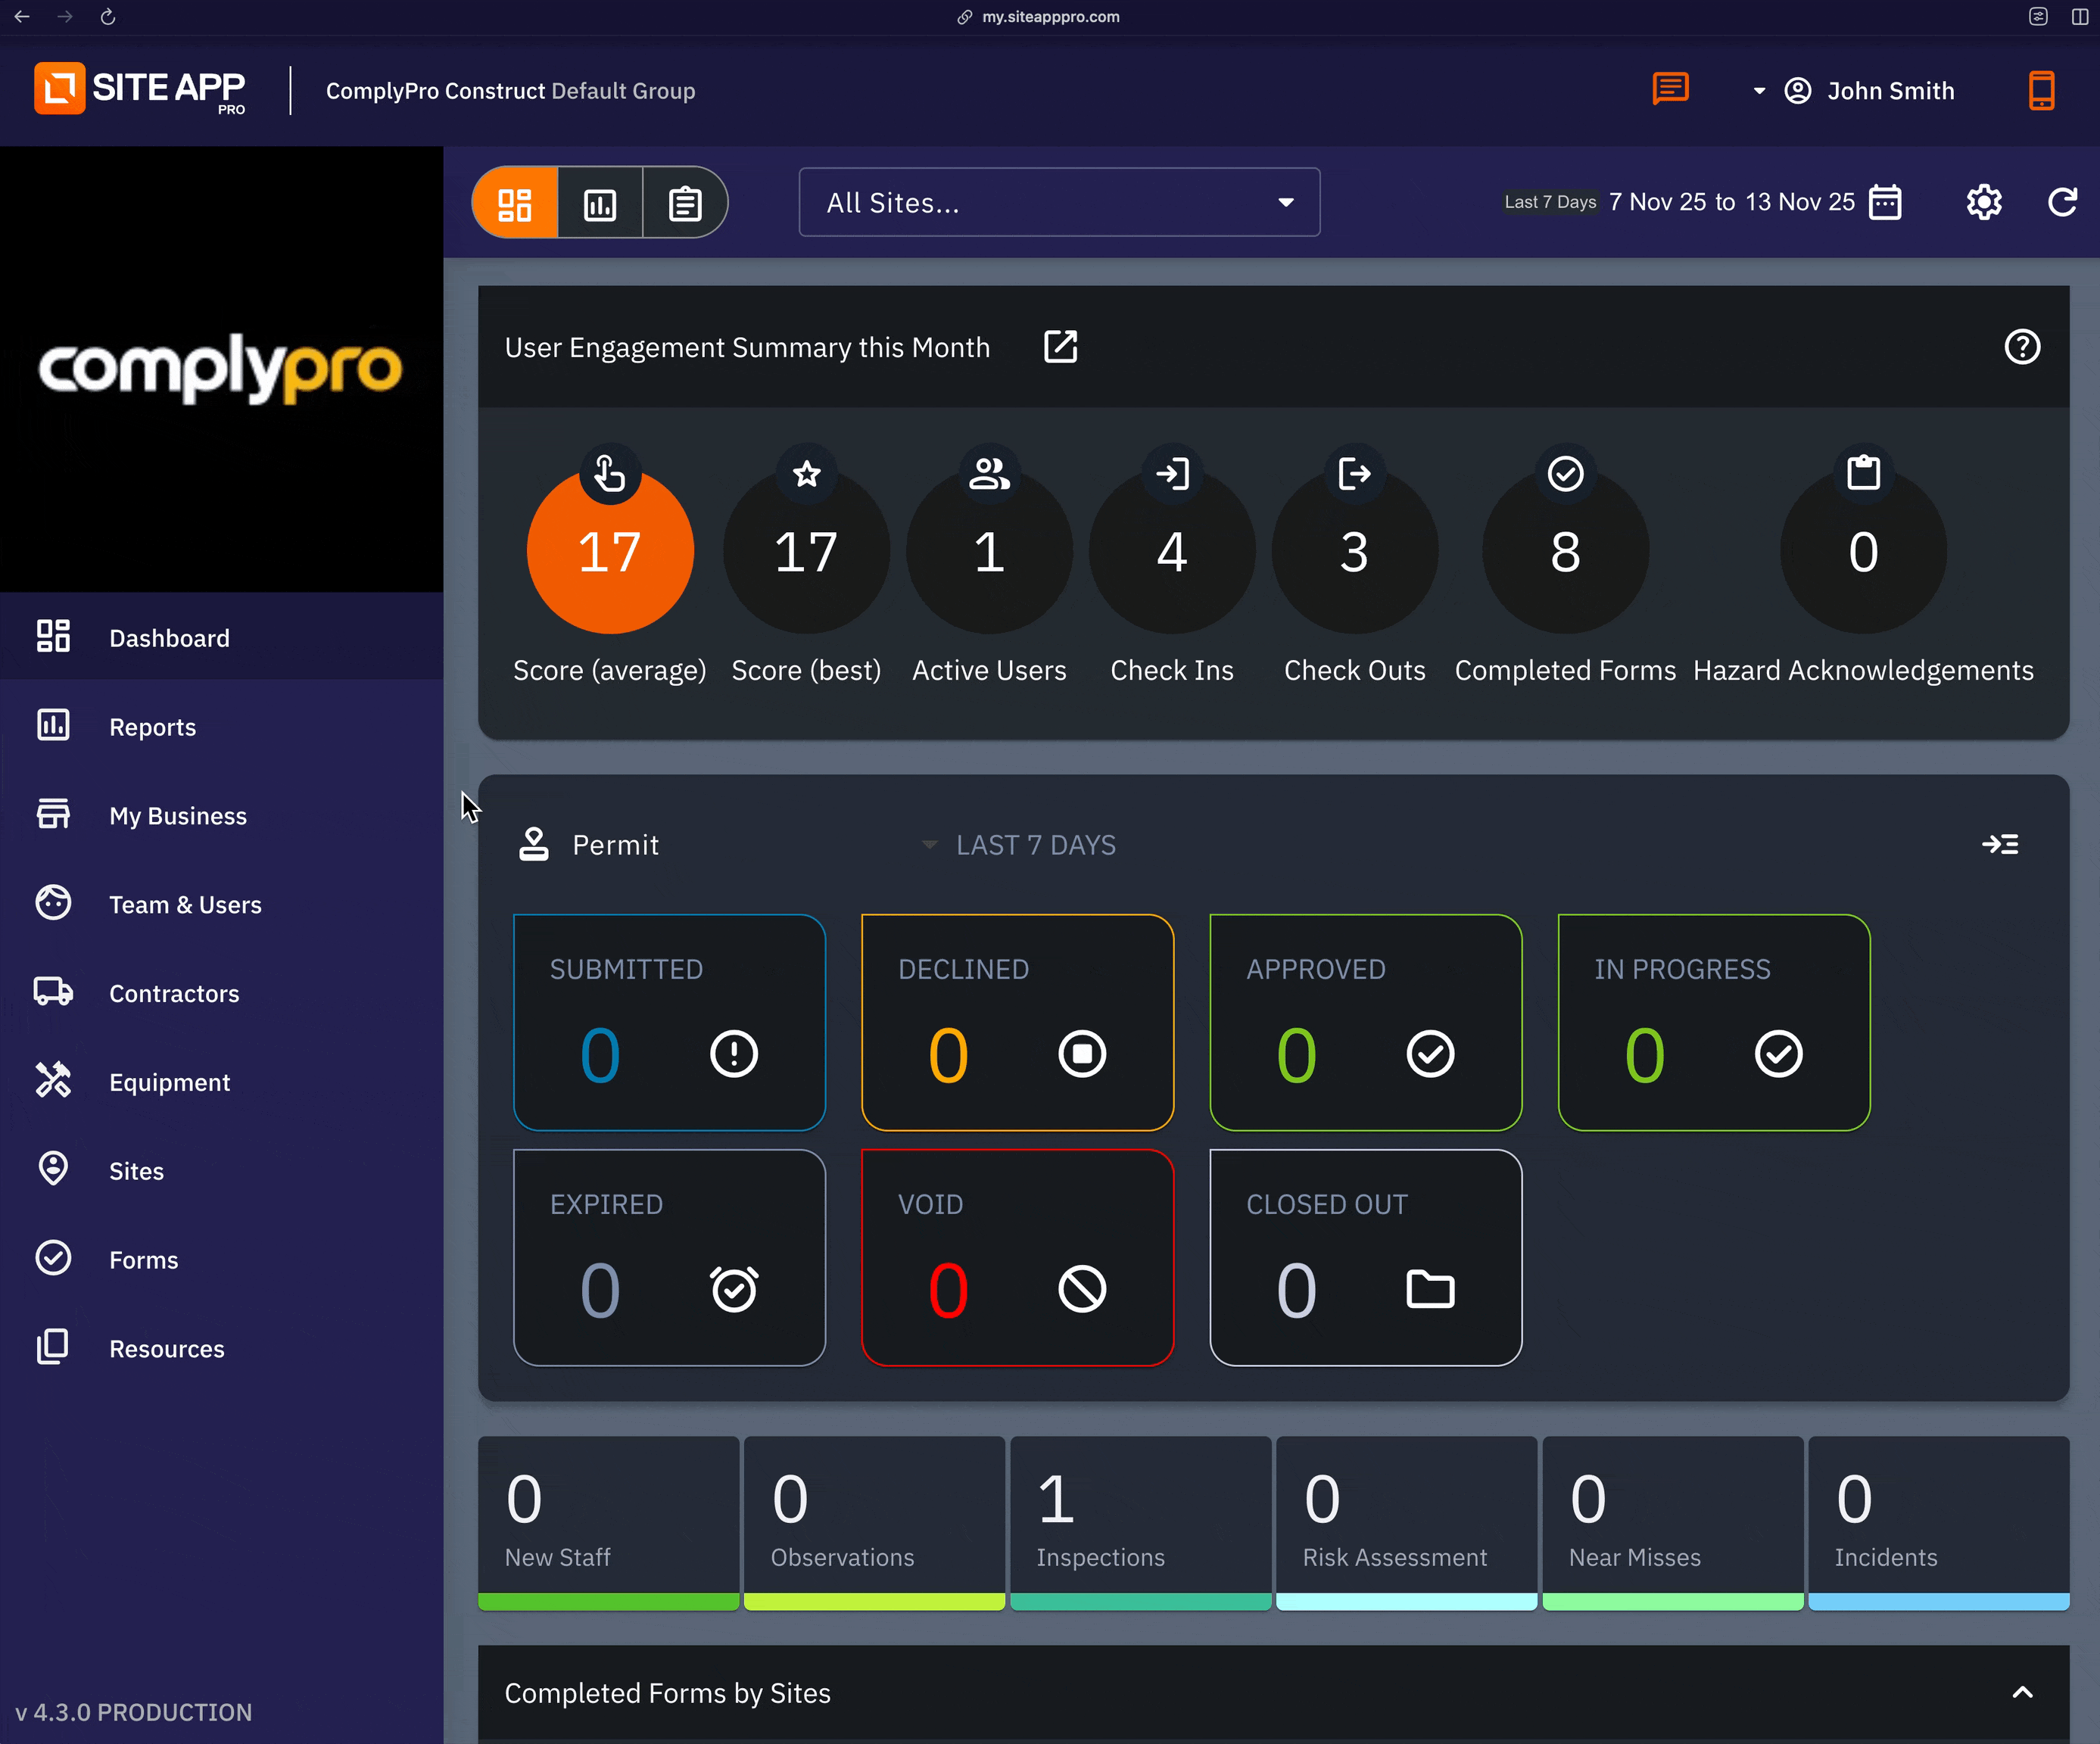Open the Inspections count tile
Screen dimensions: 2100x1744
coord(1140,1520)
